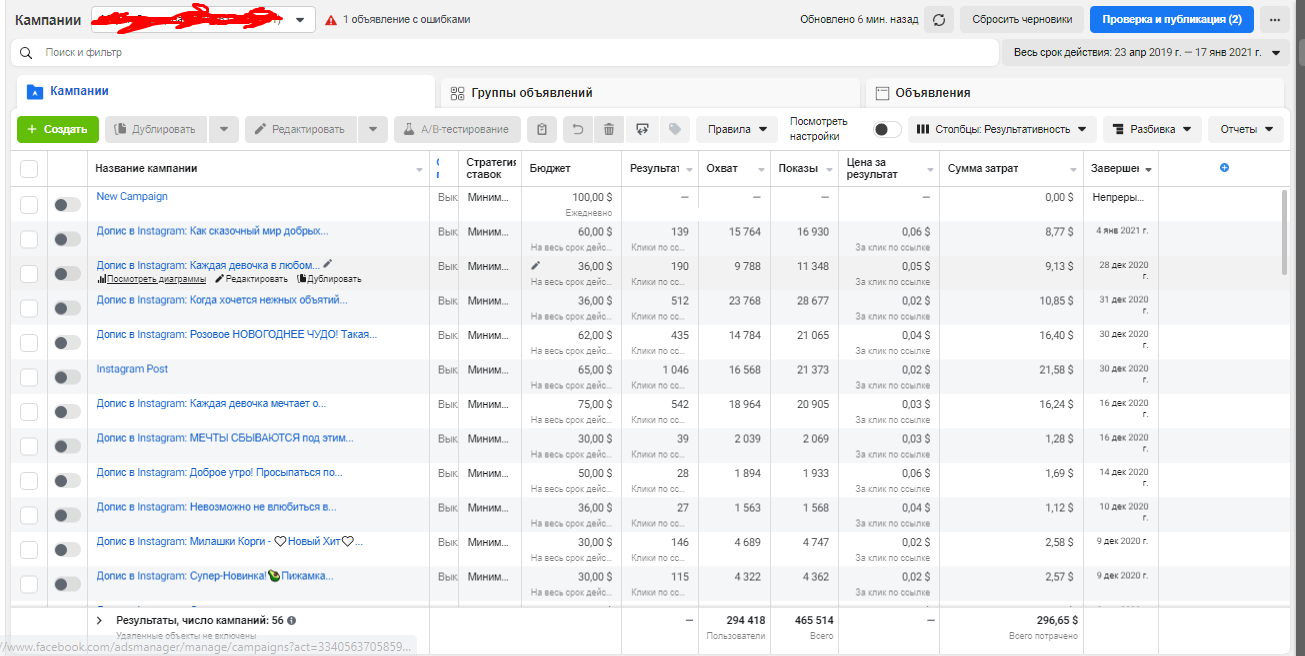Screen dimensions: 1305x656
Task: Open the Разбивка dropdown
Action: (x=1152, y=129)
